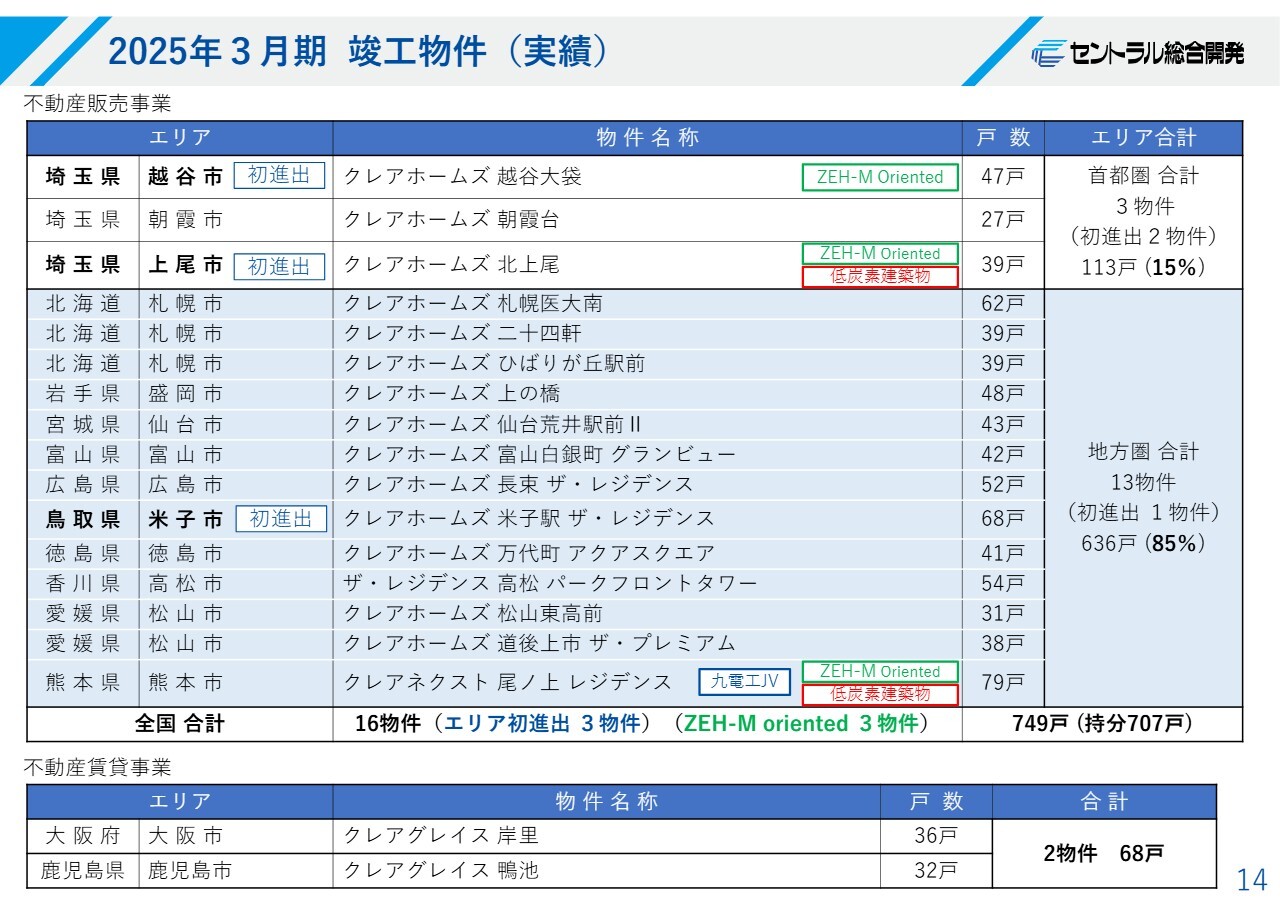Click the 九電工JV badge
This screenshot has height=904, width=1280.
745,682
